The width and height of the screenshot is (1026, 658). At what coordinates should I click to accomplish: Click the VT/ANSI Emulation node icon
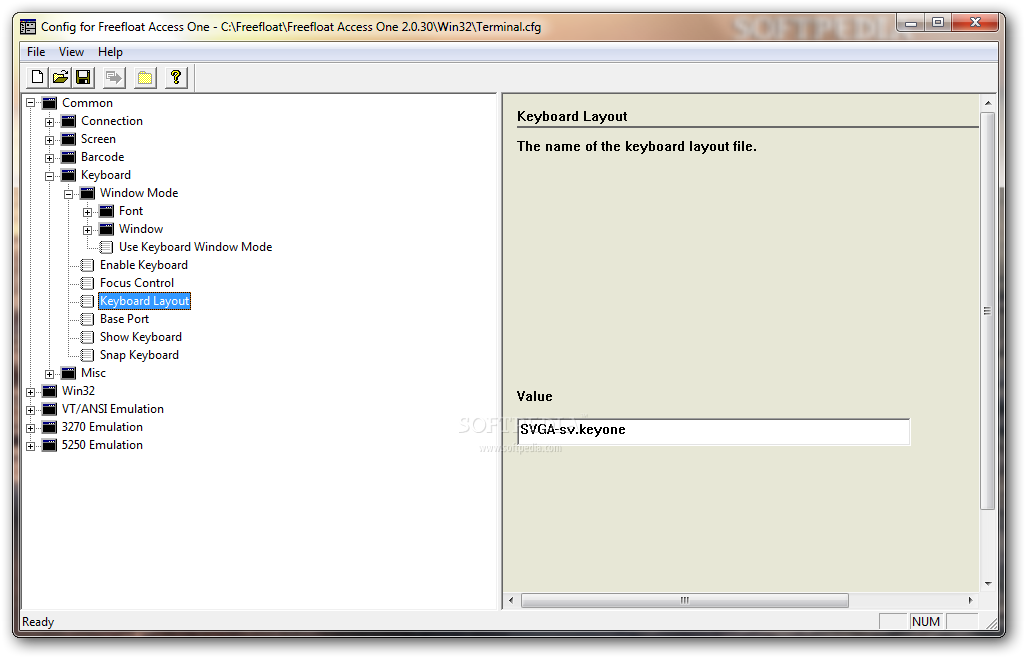(x=50, y=409)
